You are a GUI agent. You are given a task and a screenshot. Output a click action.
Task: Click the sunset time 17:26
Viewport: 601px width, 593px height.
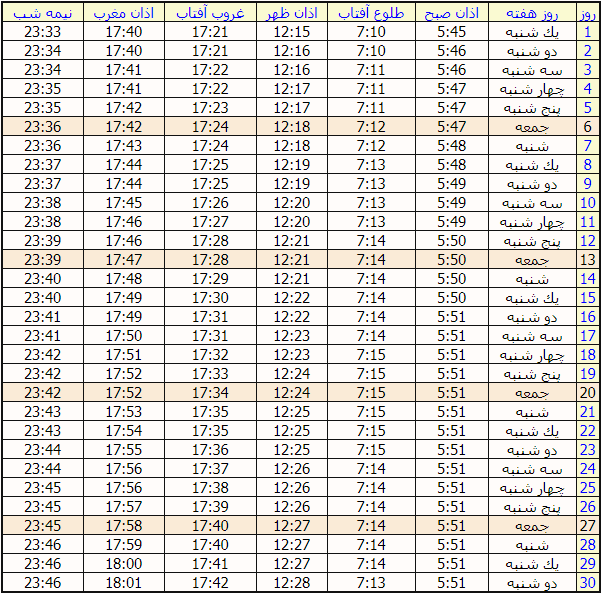click(x=210, y=202)
